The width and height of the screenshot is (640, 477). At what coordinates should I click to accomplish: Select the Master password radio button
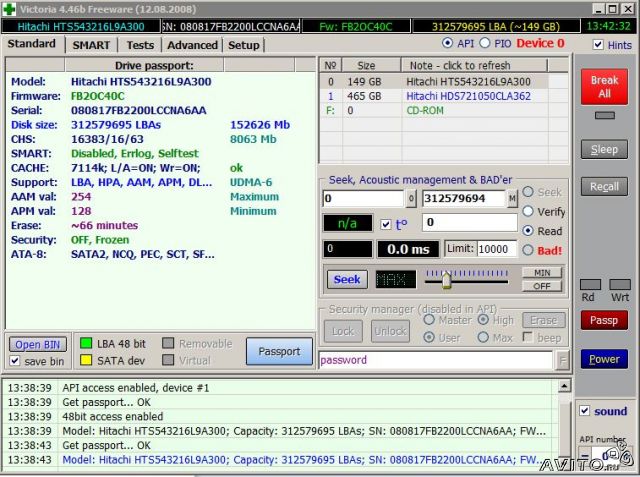click(x=429, y=319)
